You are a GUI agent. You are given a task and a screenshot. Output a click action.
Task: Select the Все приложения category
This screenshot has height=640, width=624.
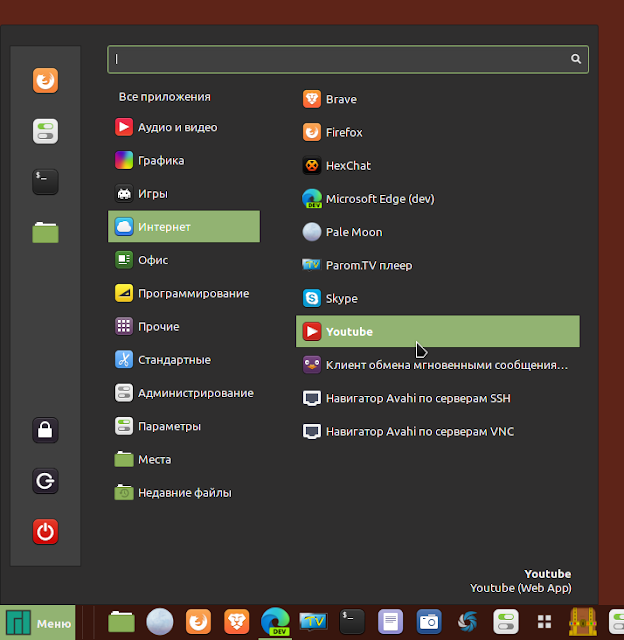[x=164, y=97]
